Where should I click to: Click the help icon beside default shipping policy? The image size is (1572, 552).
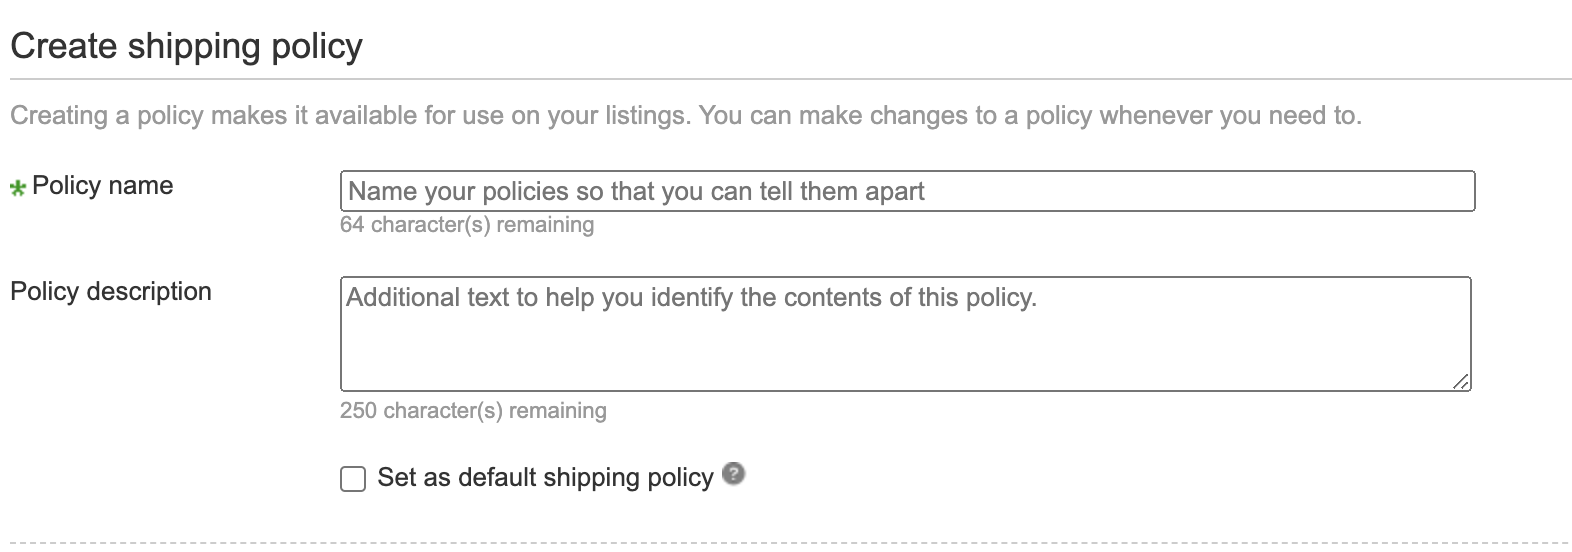click(x=734, y=474)
